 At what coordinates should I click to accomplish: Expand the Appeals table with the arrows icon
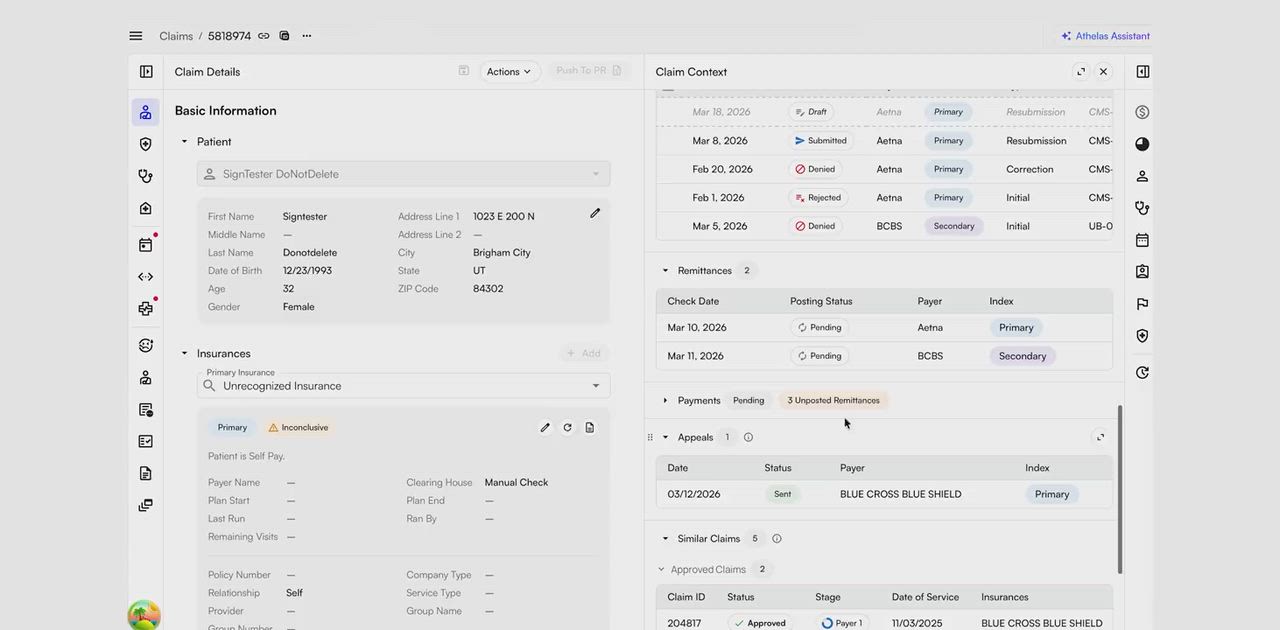pyautogui.click(x=1100, y=437)
